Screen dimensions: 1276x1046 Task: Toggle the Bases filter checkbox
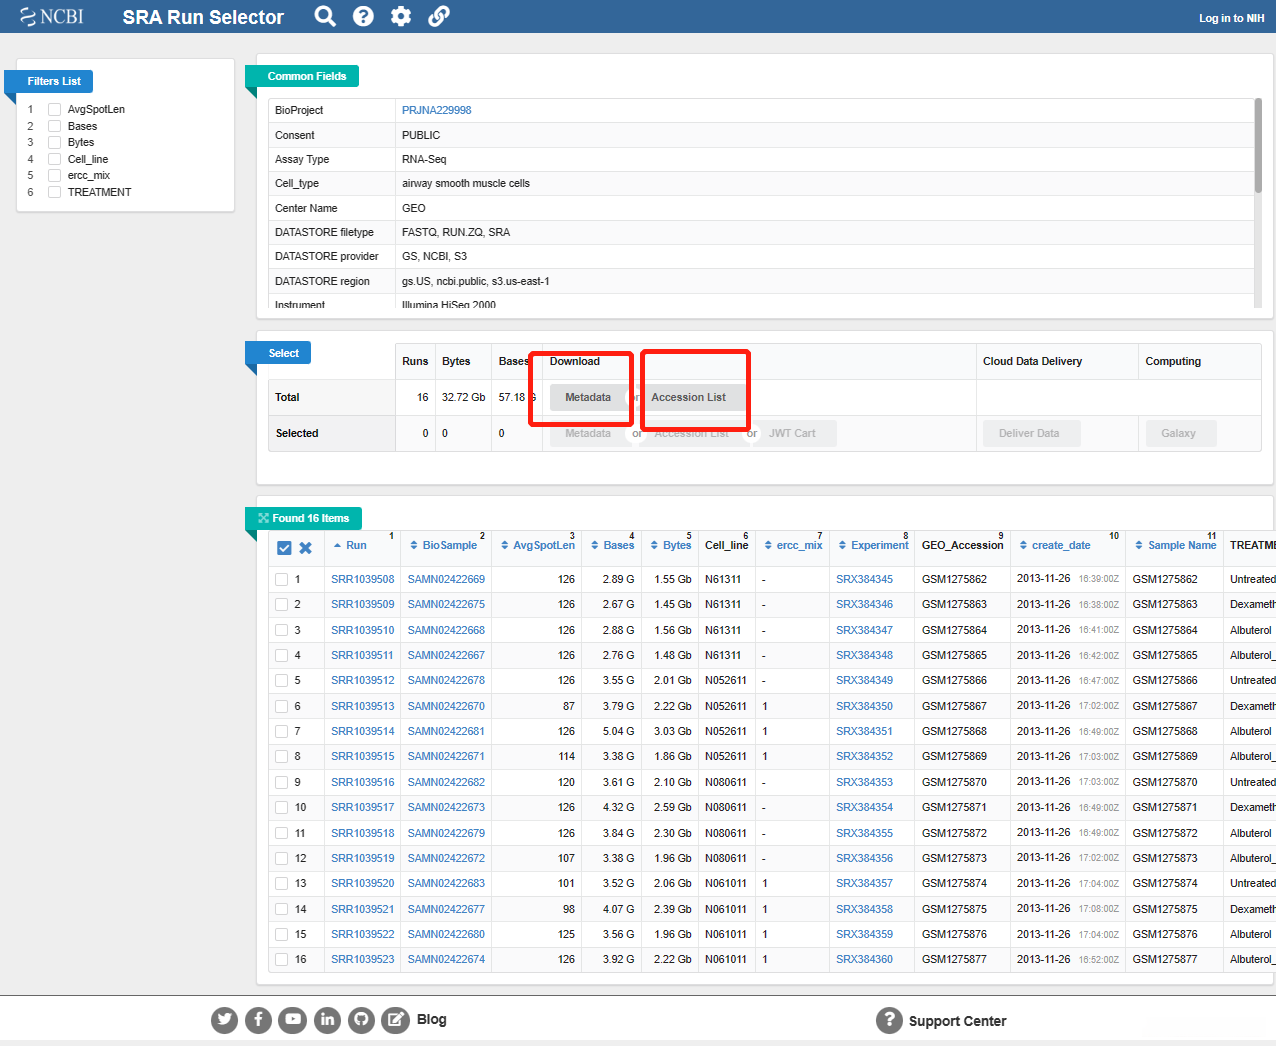(x=55, y=126)
